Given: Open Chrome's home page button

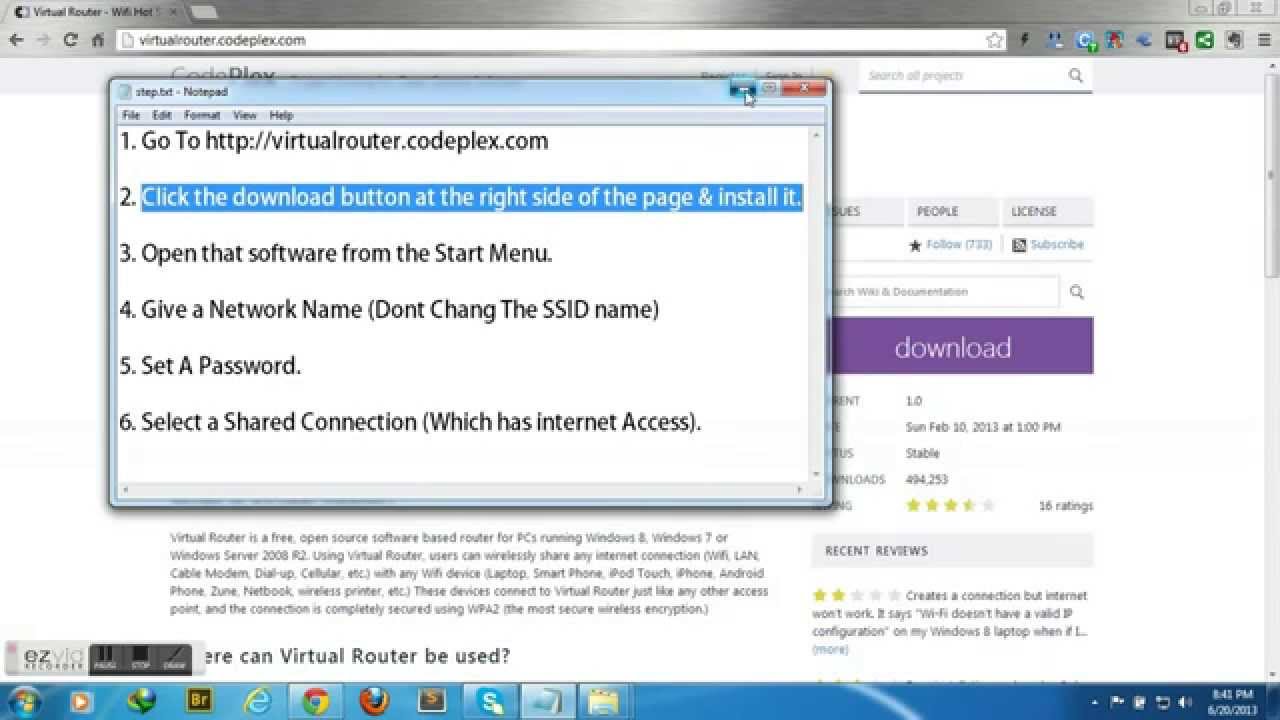Looking at the screenshot, I should 98,40.
